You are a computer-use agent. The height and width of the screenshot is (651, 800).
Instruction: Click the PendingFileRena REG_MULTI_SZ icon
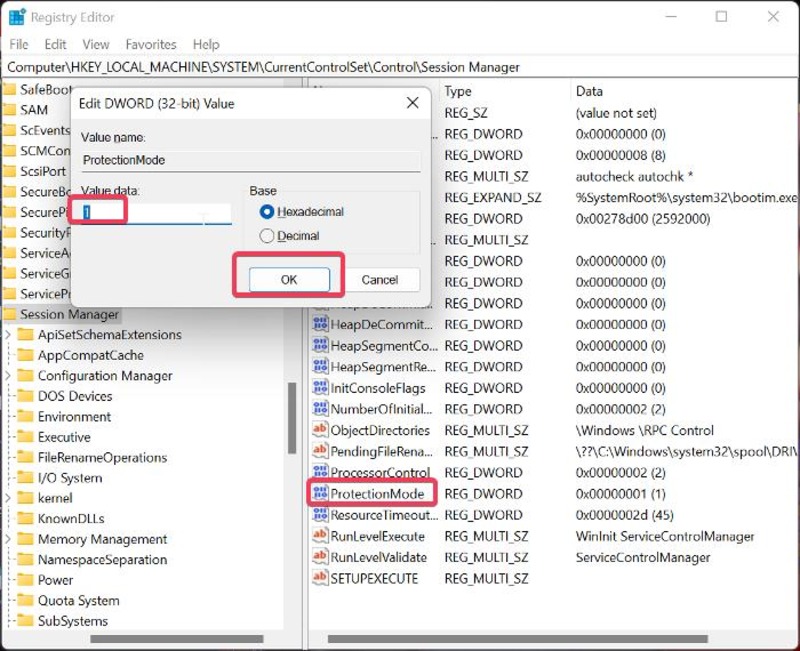pyautogui.click(x=321, y=451)
